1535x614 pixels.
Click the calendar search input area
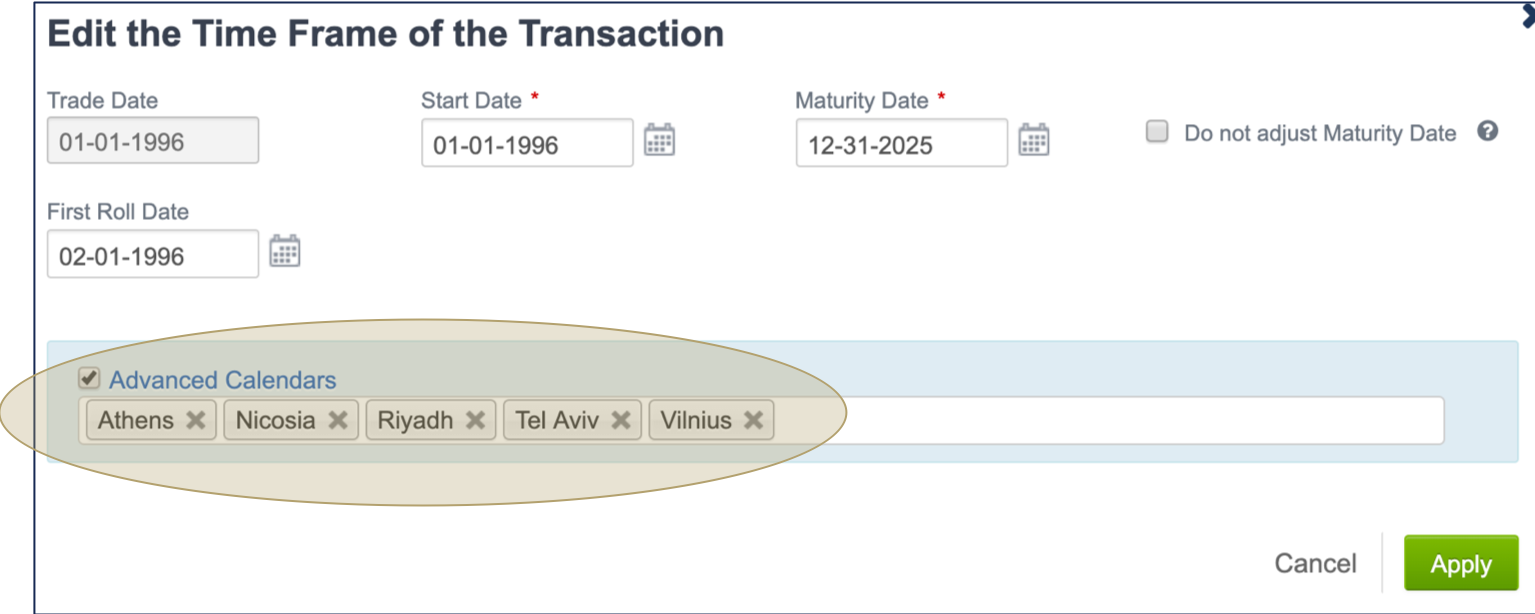(1100, 420)
